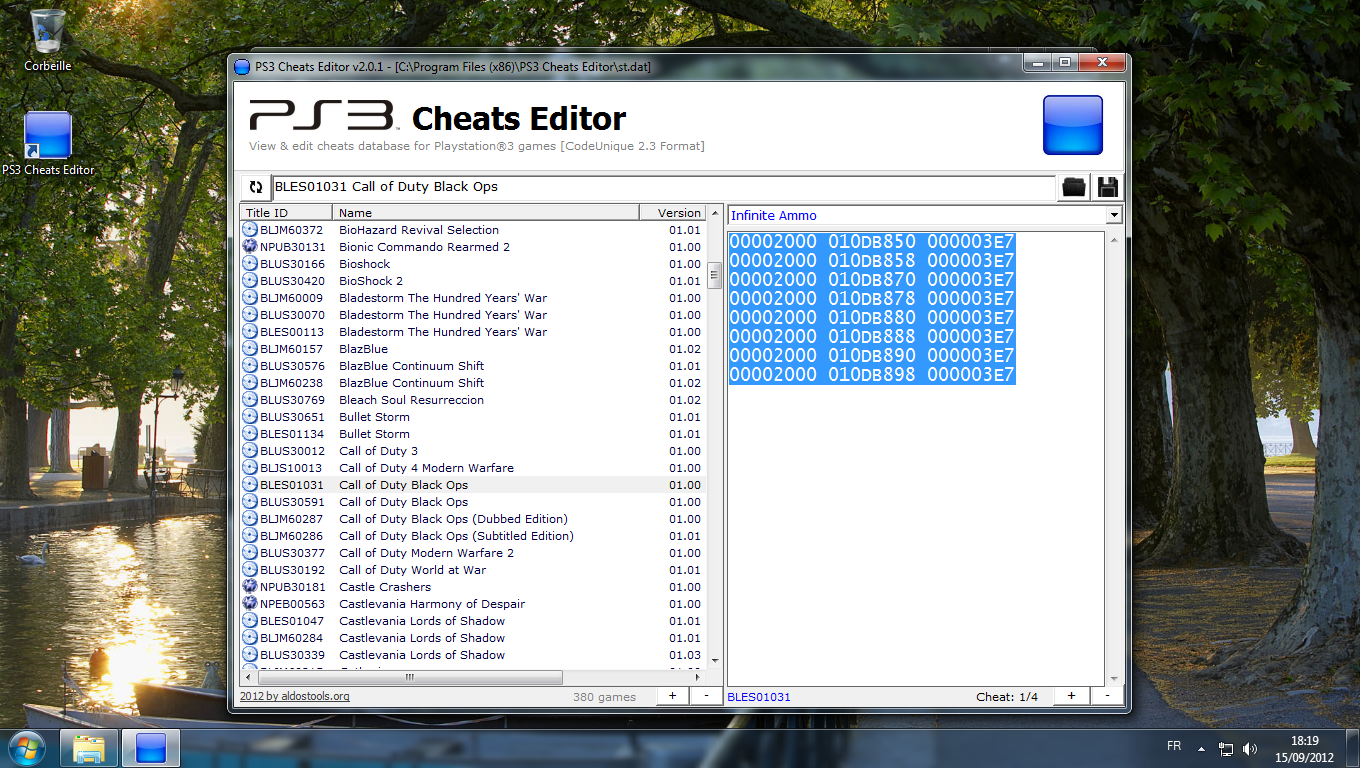Select Call of Duty Black Ops (Dubbed Edition)

(x=473, y=519)
